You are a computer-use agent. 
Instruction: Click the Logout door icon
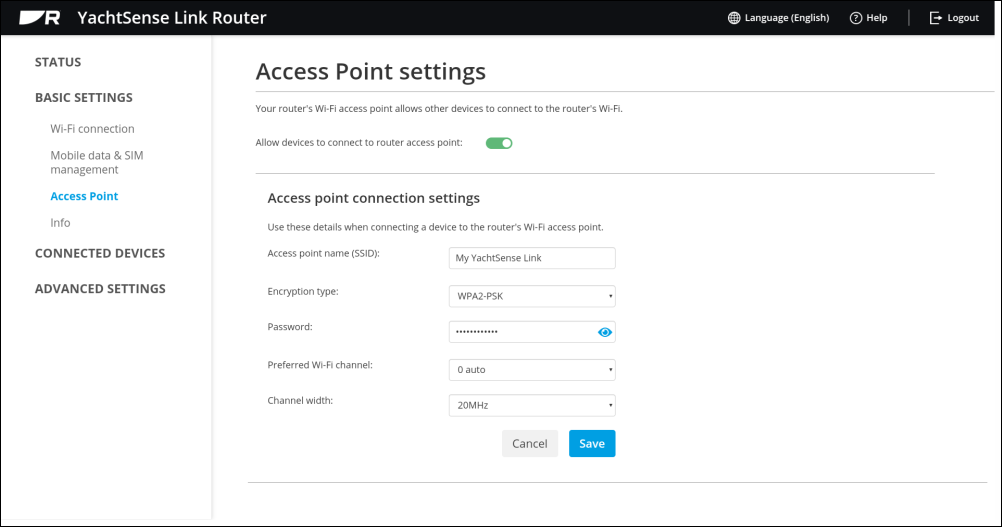(936, 18)
